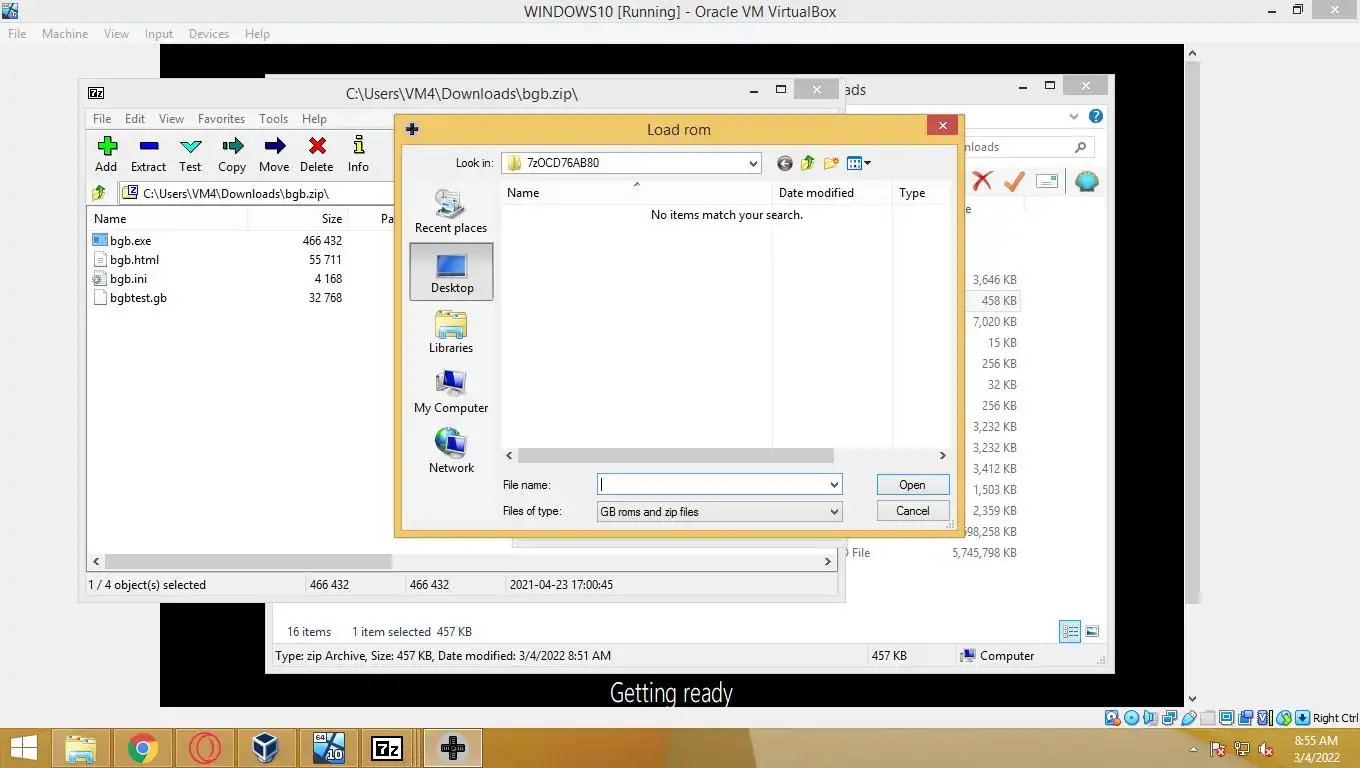Open Edit menu in 7-Zip

[x=135, y=118]
